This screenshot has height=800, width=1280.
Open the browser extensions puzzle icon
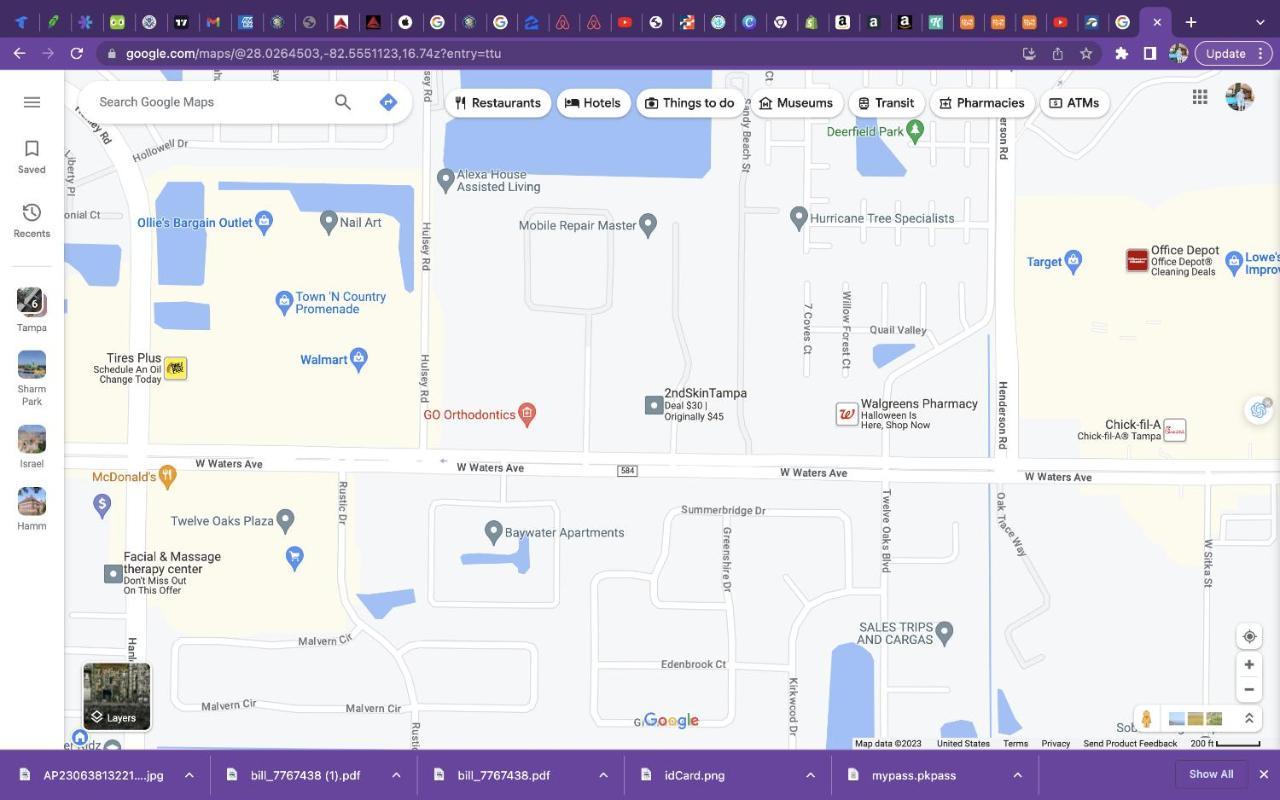[x=1121, y=53]
